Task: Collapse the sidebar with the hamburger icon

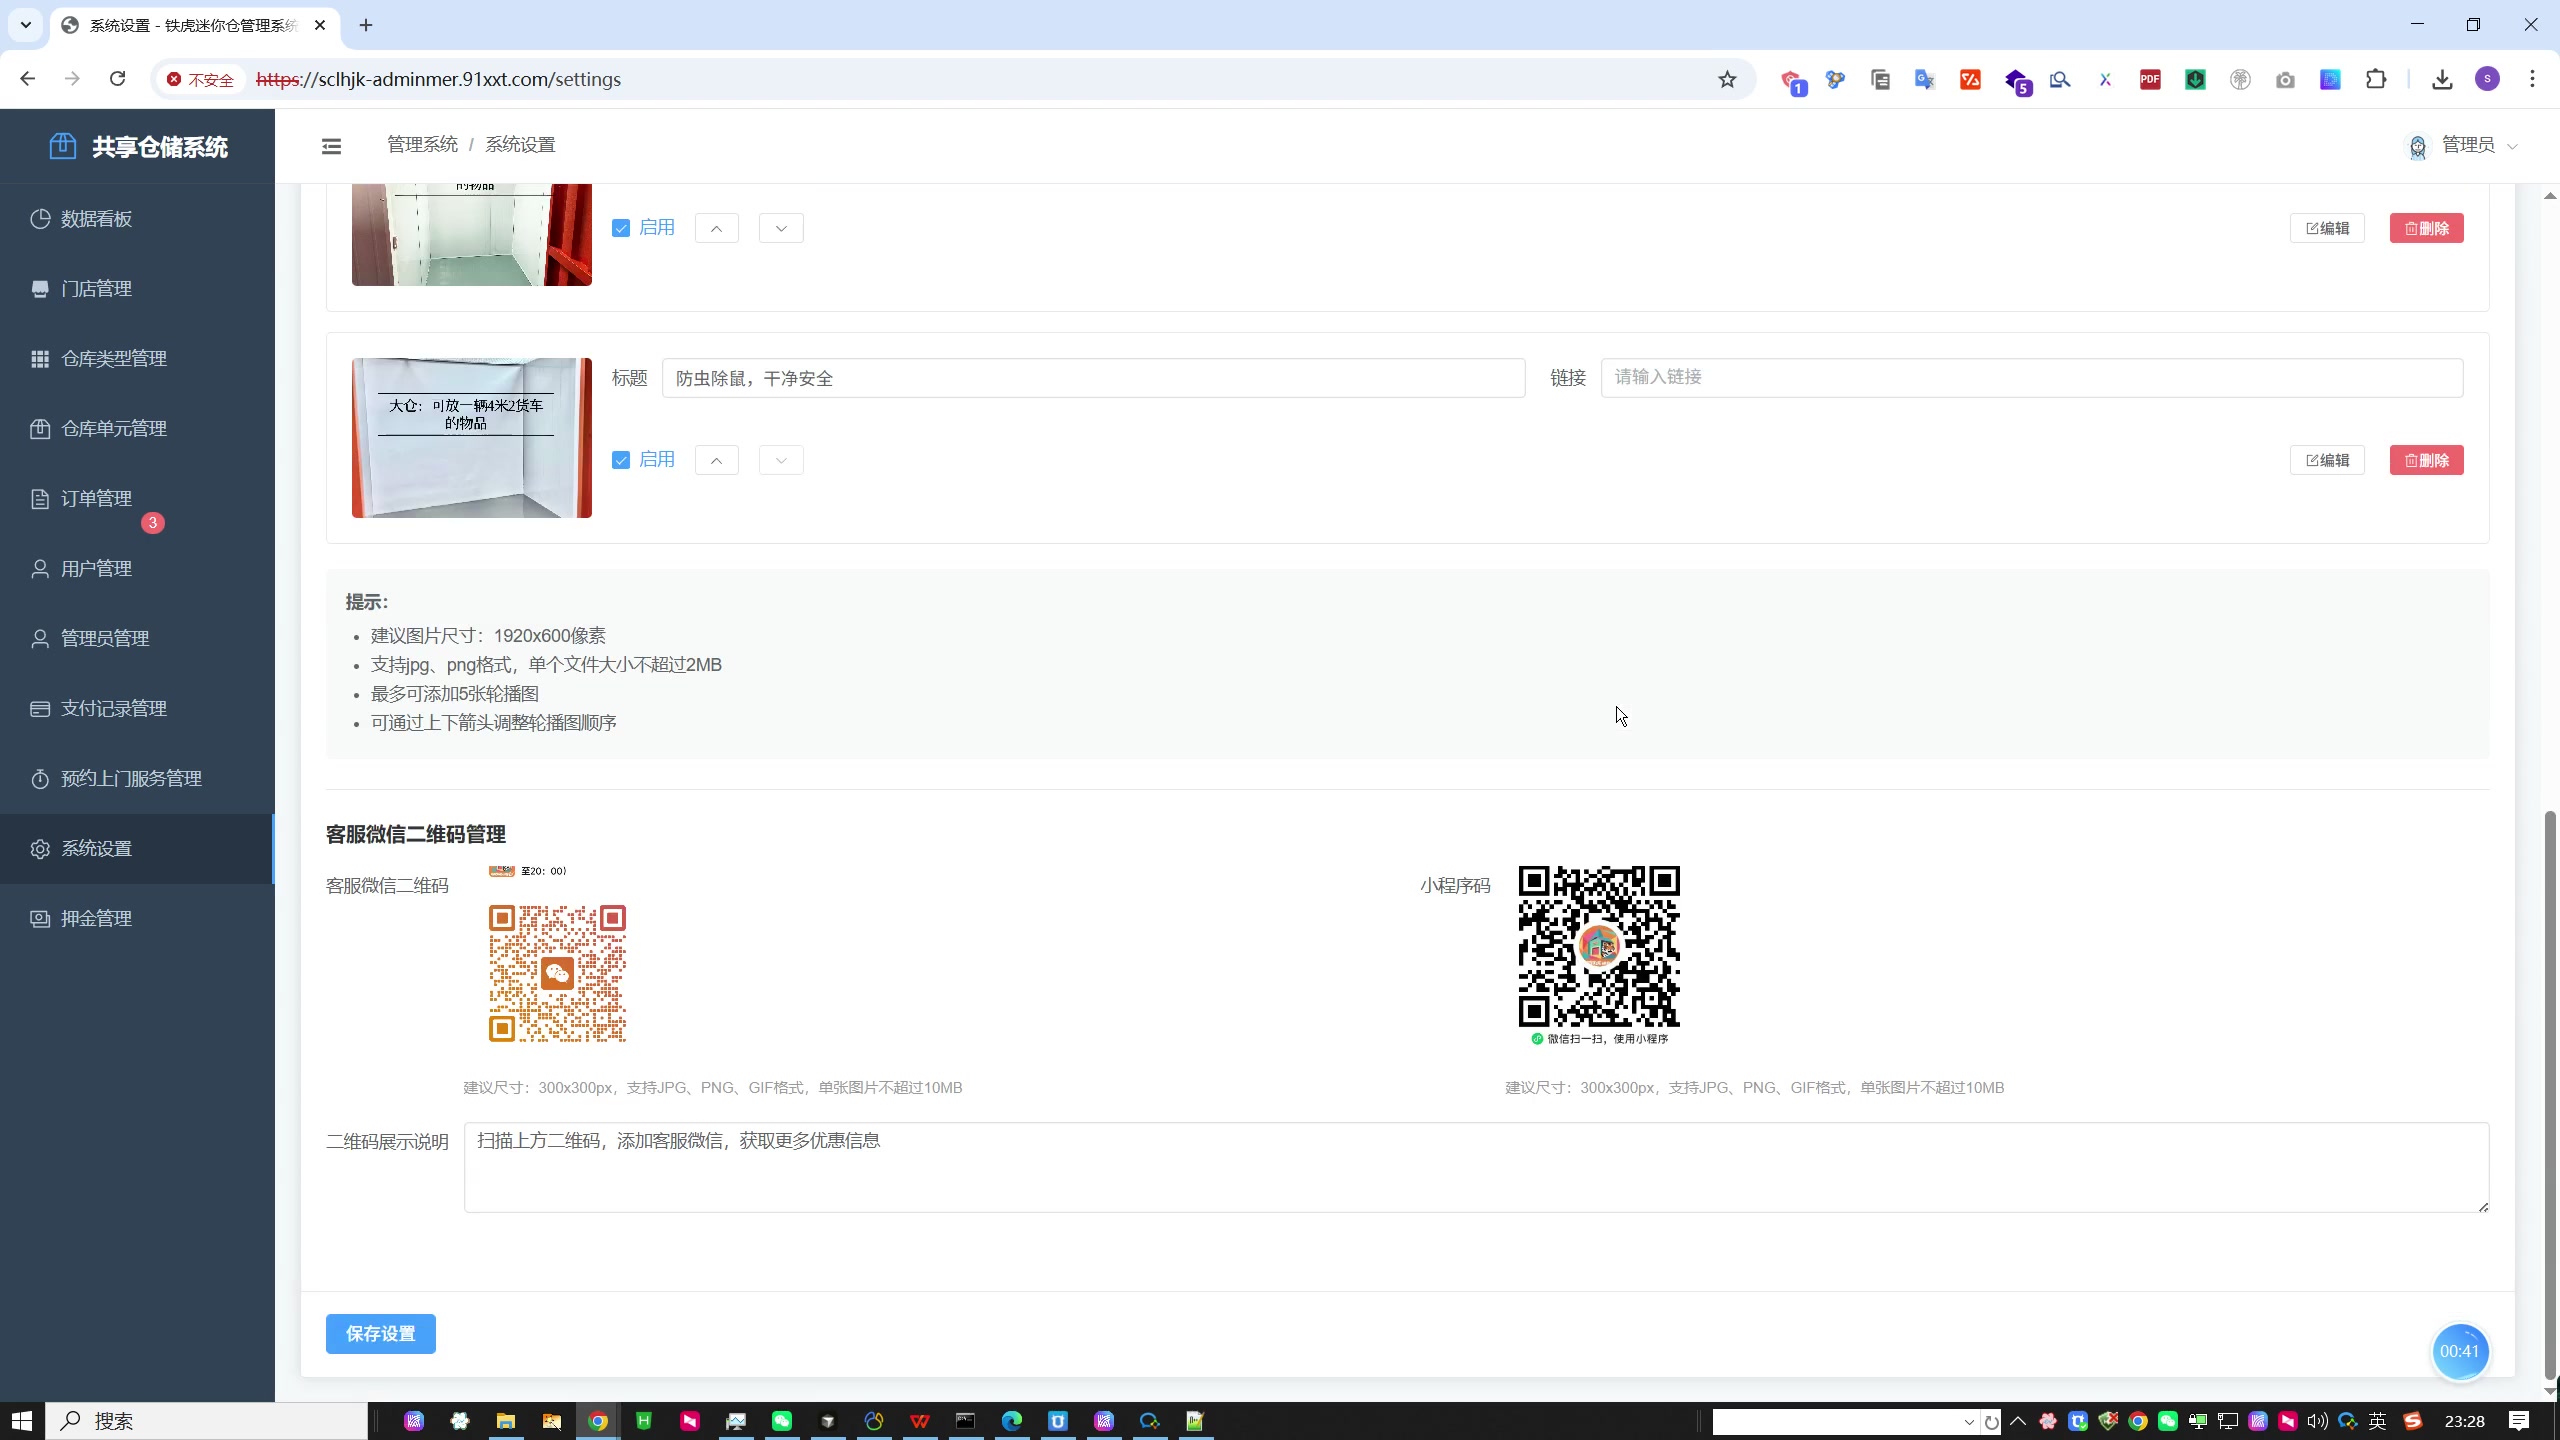Action: click(x=331, y=146)
